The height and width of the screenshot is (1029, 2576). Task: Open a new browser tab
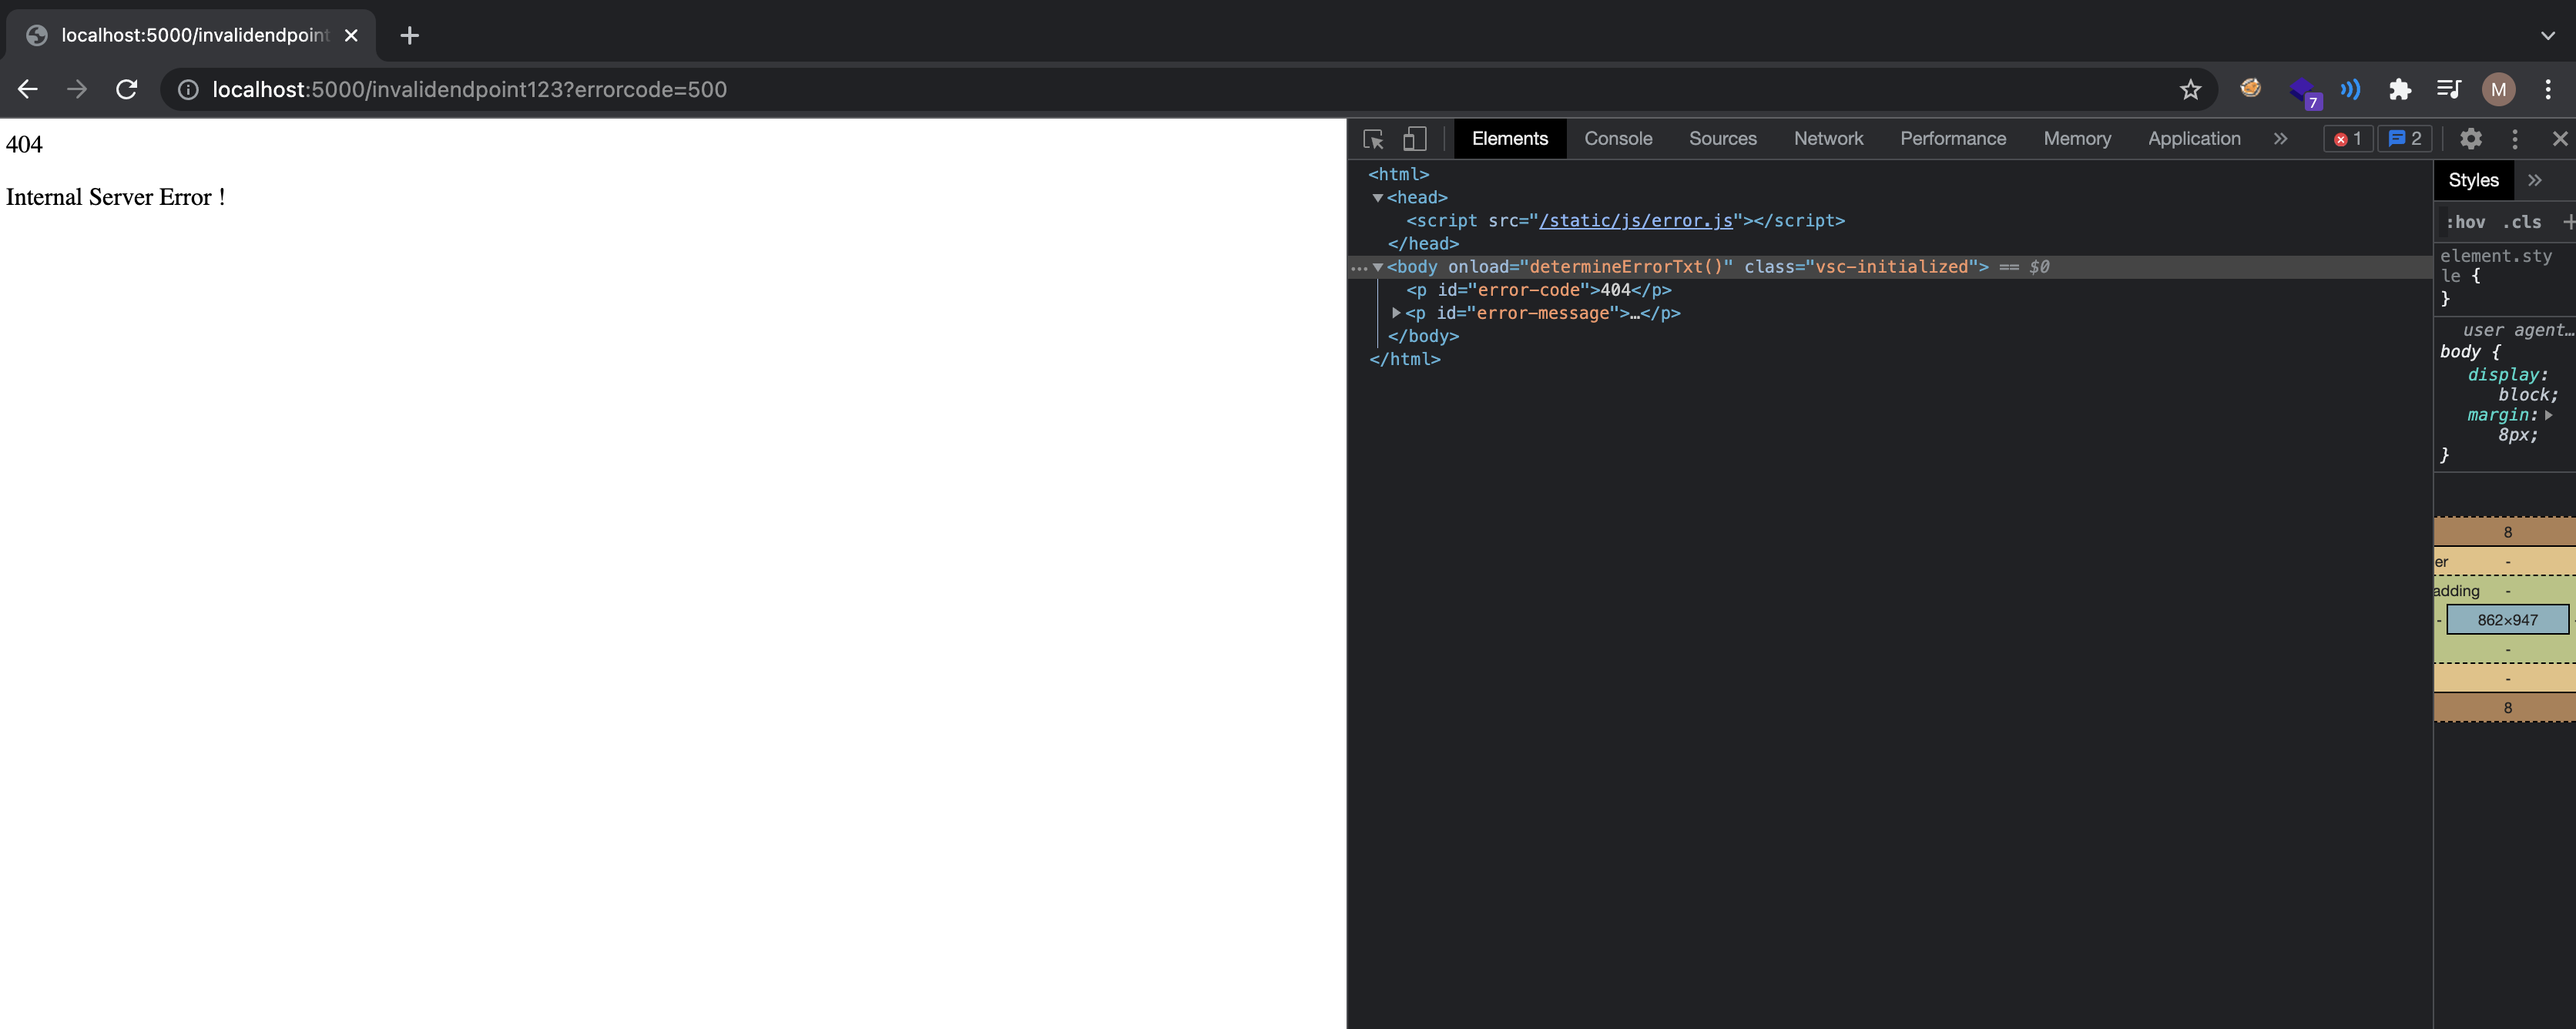pos(409,36)
